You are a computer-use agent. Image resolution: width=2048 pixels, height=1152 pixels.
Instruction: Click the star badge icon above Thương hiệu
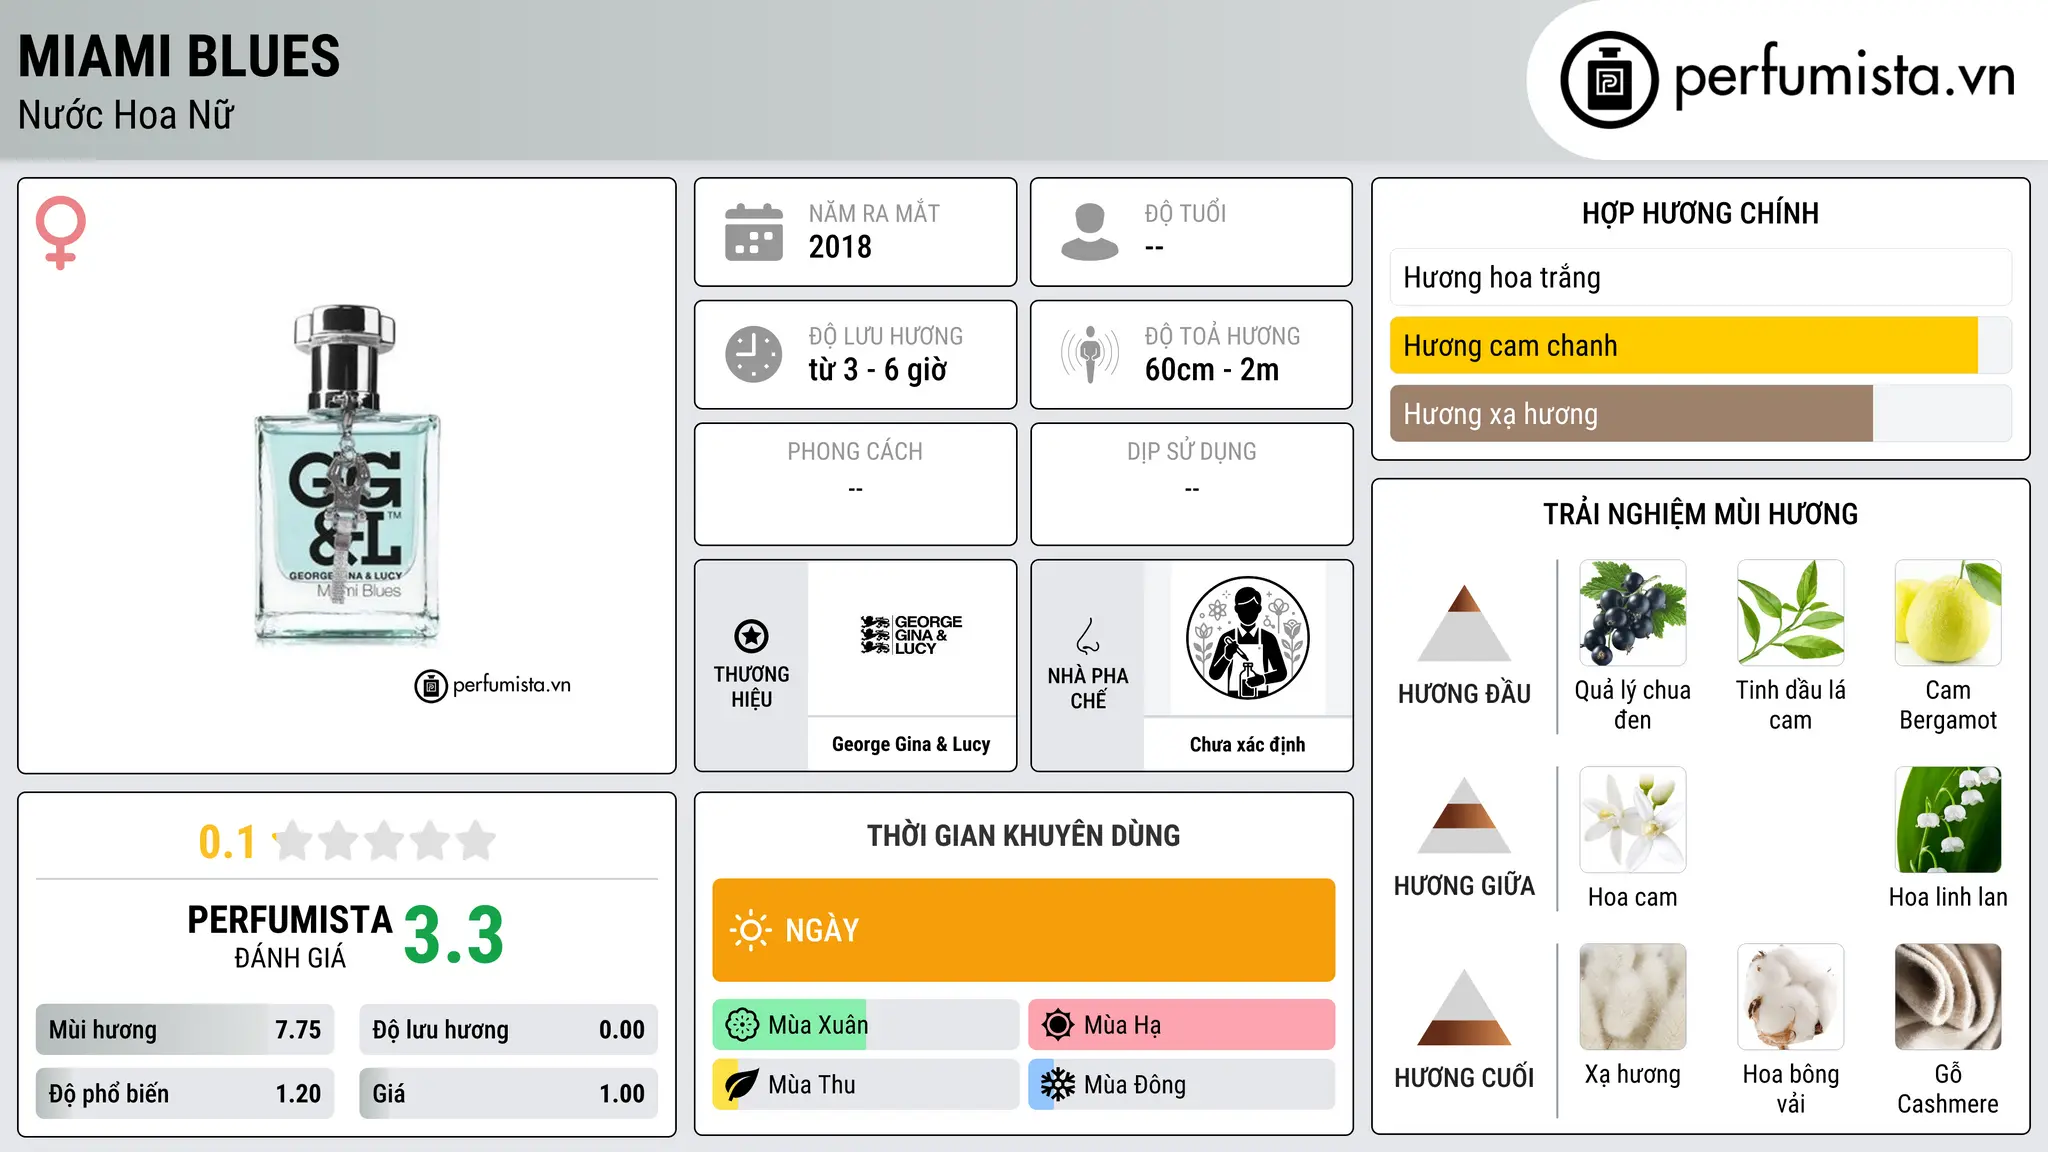[x=752, y=636]
